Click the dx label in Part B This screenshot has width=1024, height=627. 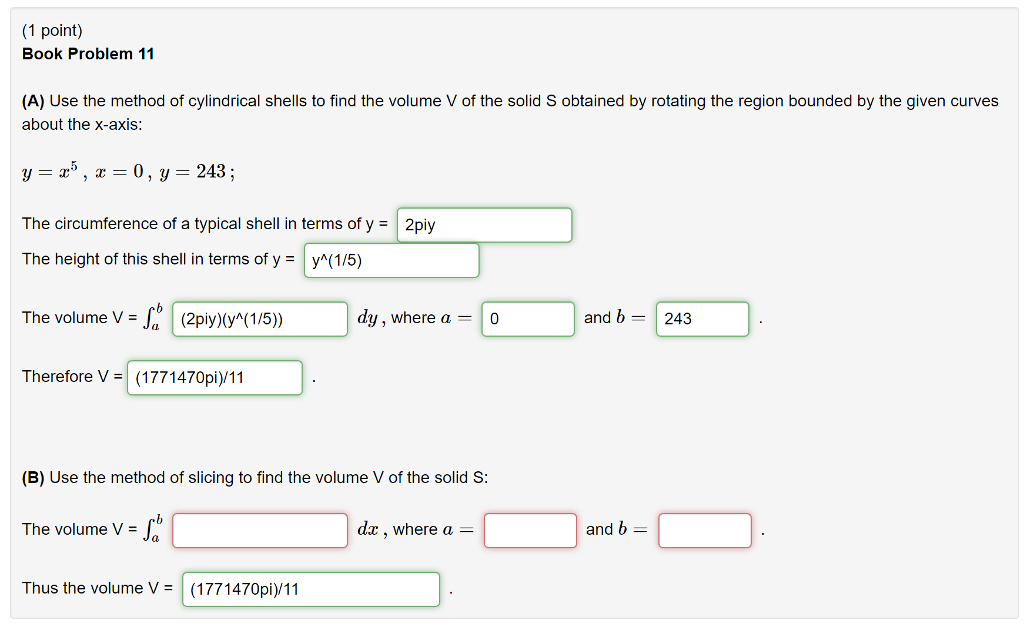370,529
